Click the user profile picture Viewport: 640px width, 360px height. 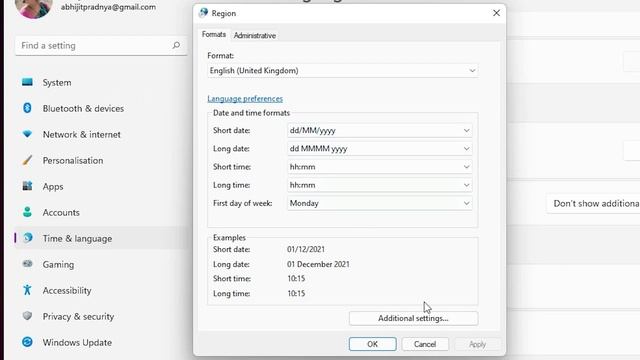coord(33,7)
